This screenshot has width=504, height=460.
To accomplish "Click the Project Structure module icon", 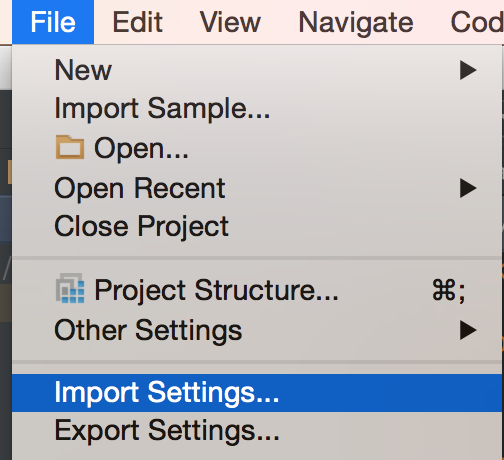I will coord(70,289).
